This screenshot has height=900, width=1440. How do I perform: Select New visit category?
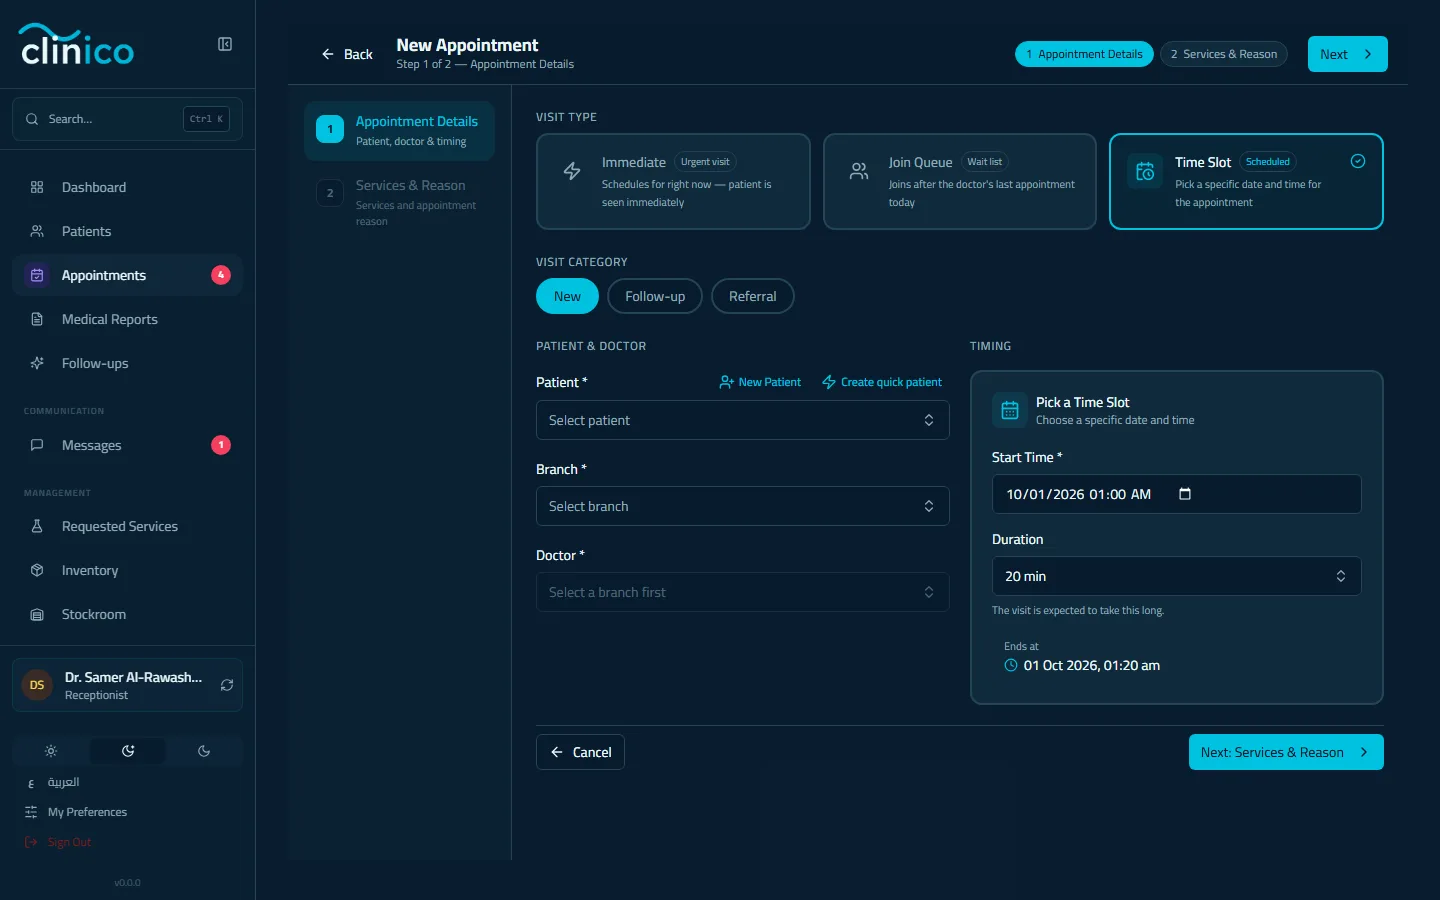[x=567, y=296]
